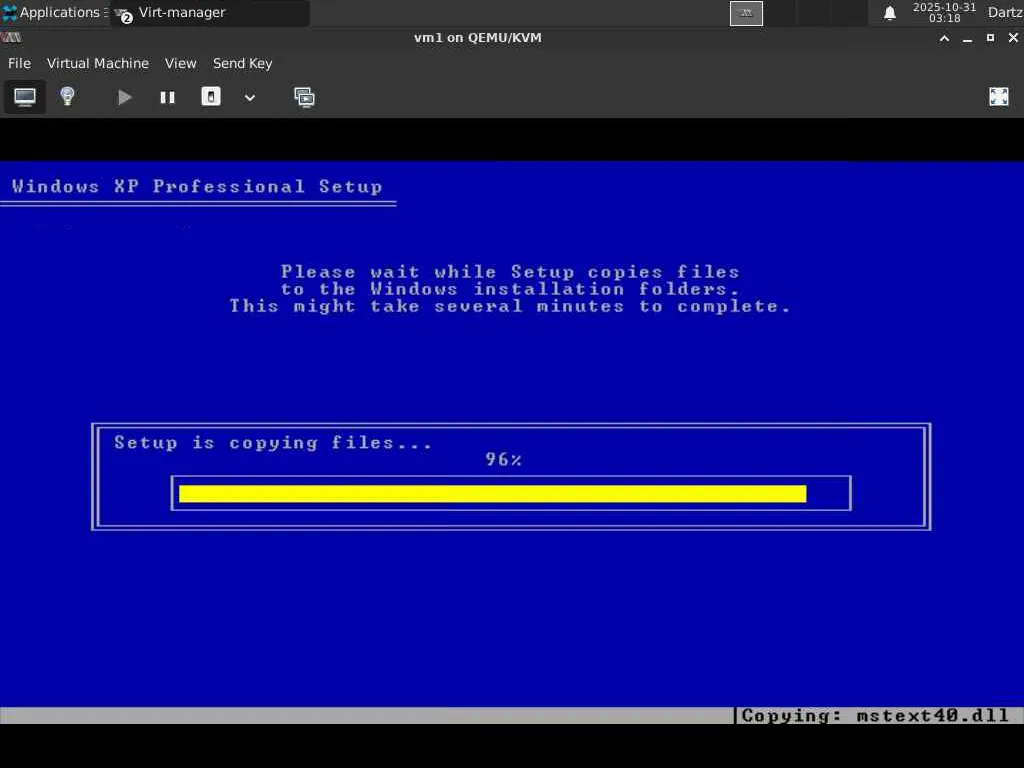Click the Dartz user label
The width and height of the screenshot is (1024, 768).
point(1004,12)
